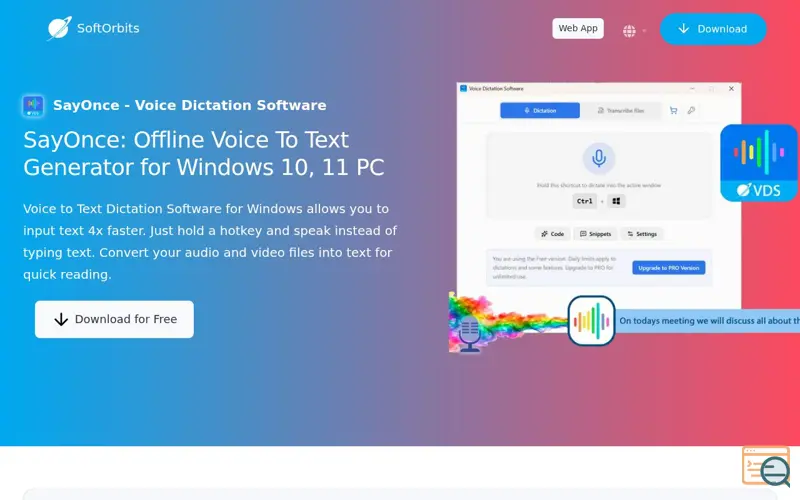Select the Dictation tab in app preview
This screenshot has width=800, height=500.
[540, 110]
